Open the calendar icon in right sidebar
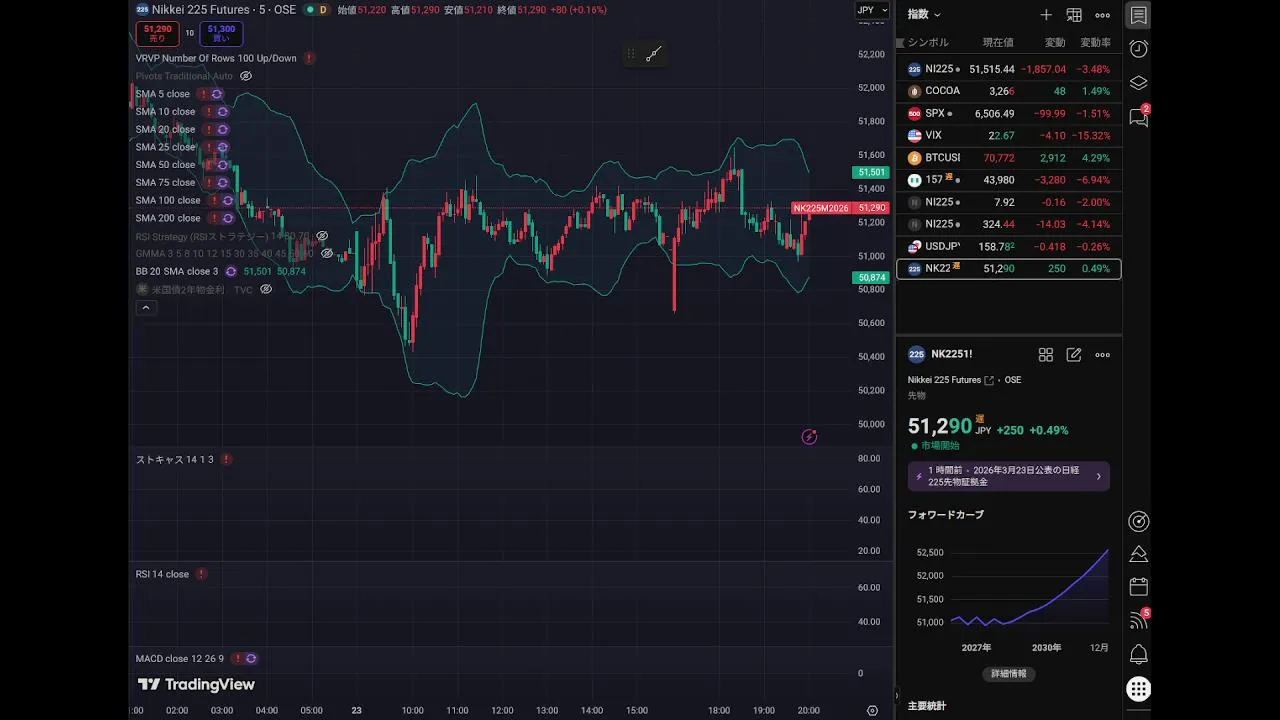The height and width of the screenshot is (720, 1280). click(x=1138, y=586)
